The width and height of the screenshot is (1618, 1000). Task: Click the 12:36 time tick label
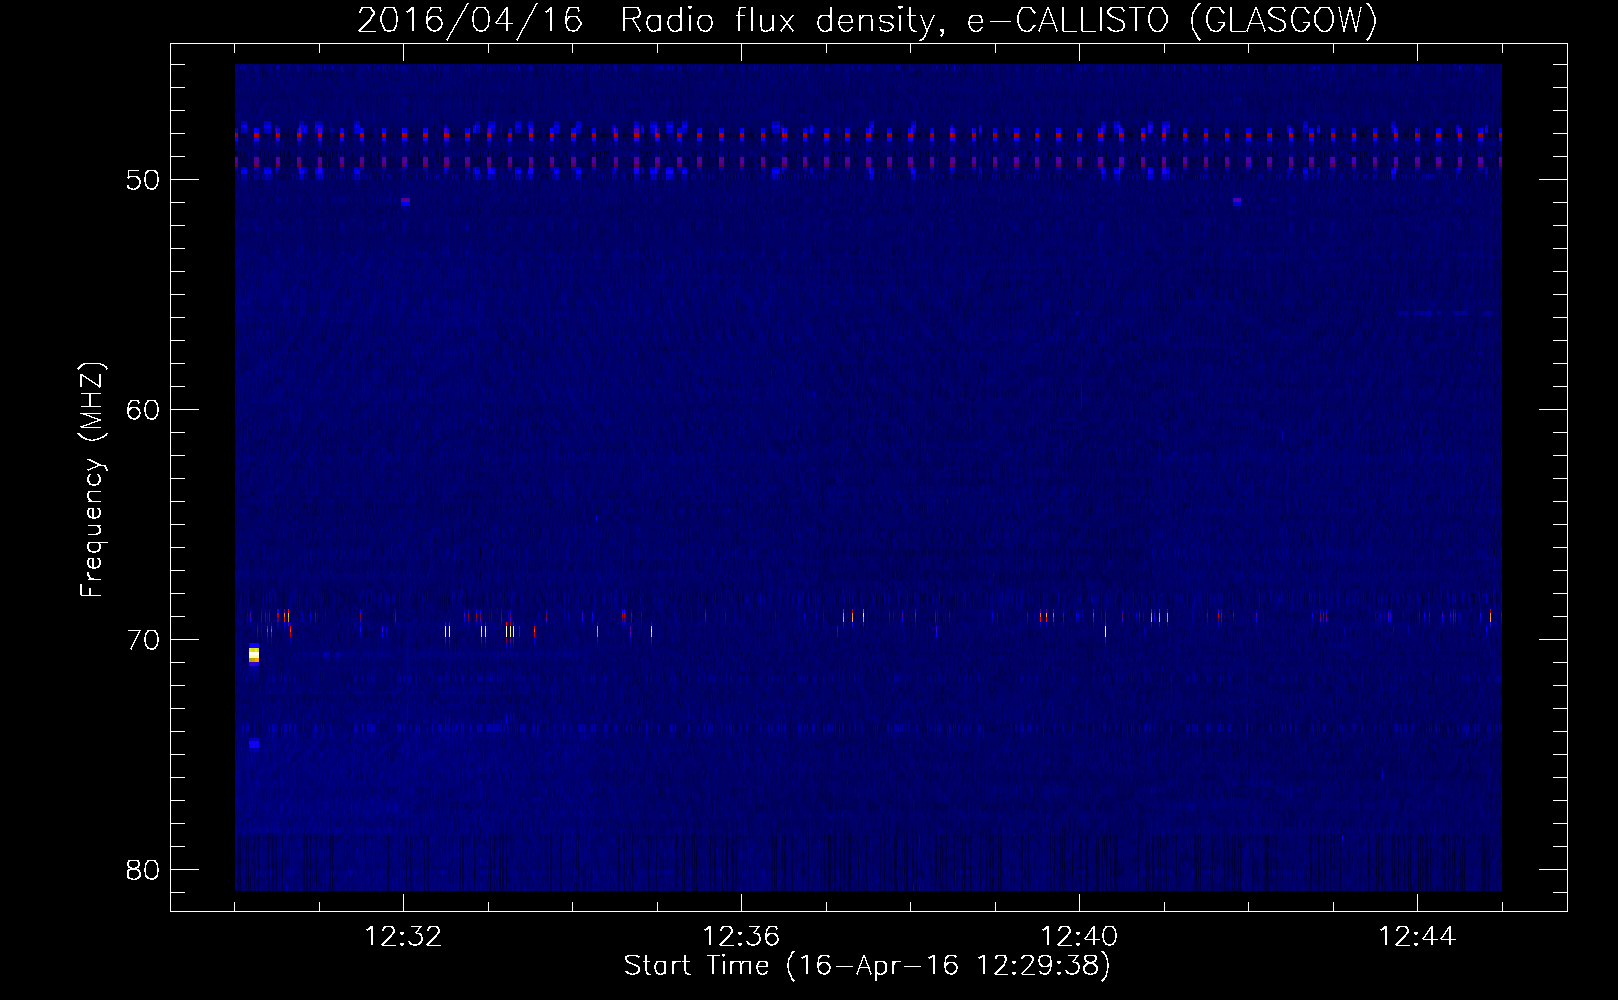pos(741,937)
